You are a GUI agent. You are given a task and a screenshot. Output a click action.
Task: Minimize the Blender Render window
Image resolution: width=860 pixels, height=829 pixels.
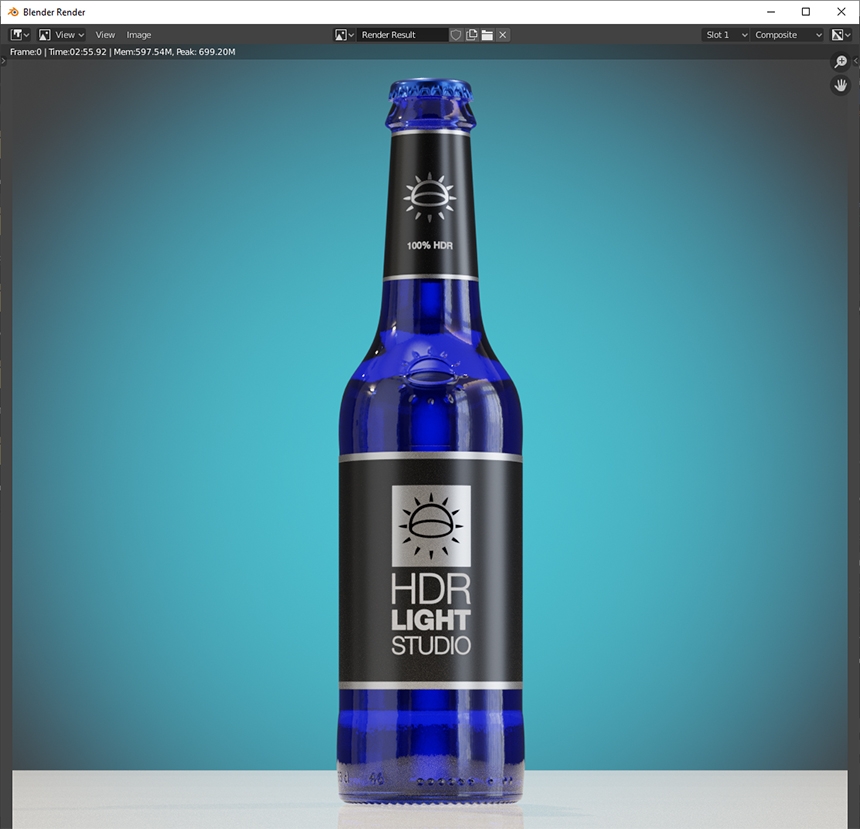(771, 12)
